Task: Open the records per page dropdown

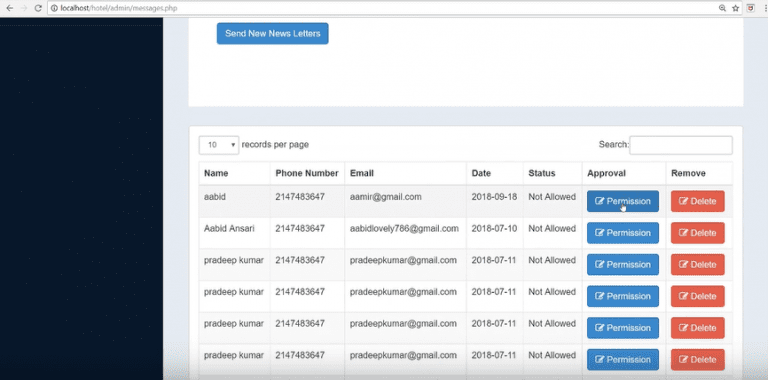Action: [x=219, y=145]
